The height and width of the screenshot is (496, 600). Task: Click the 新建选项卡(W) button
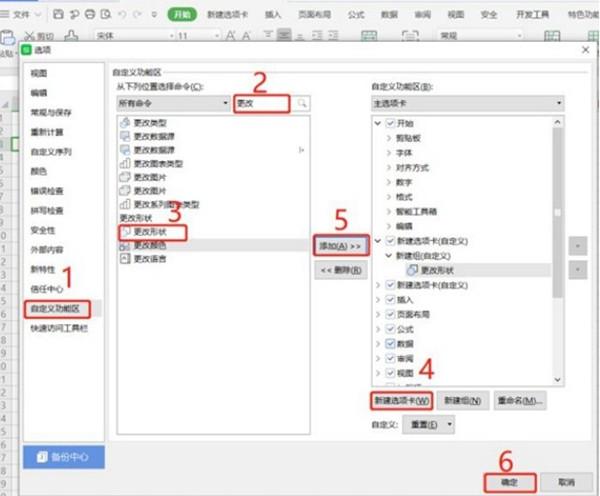pos(401,400)
